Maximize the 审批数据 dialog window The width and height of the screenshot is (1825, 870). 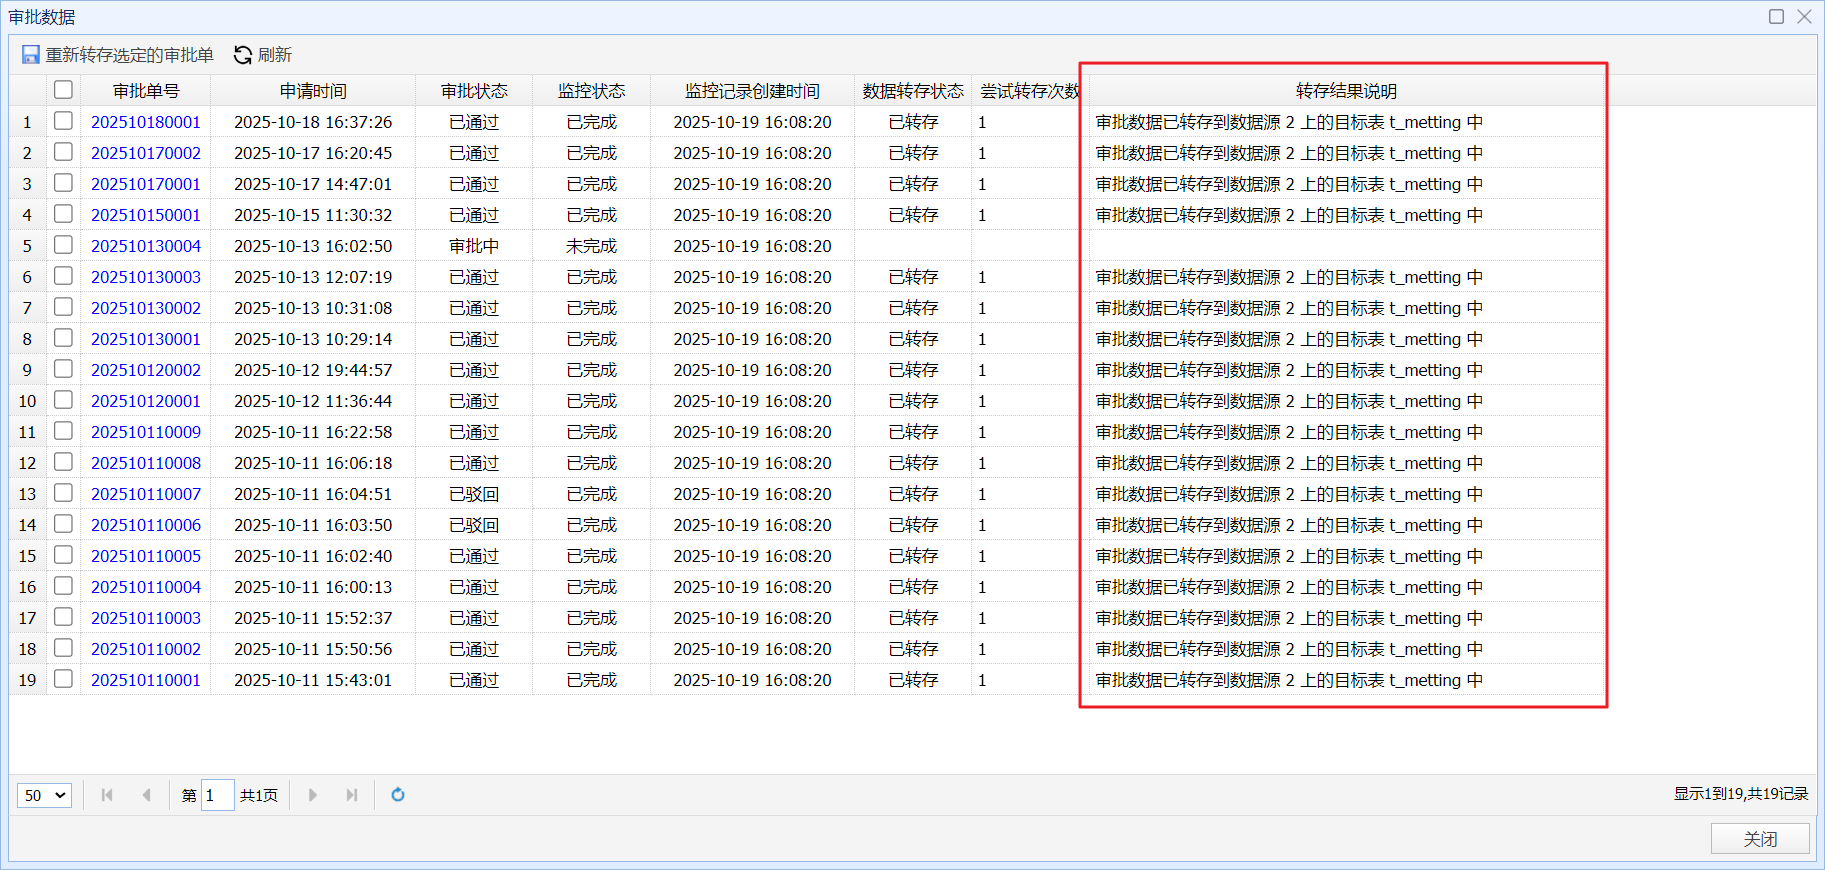point(1776,16)
